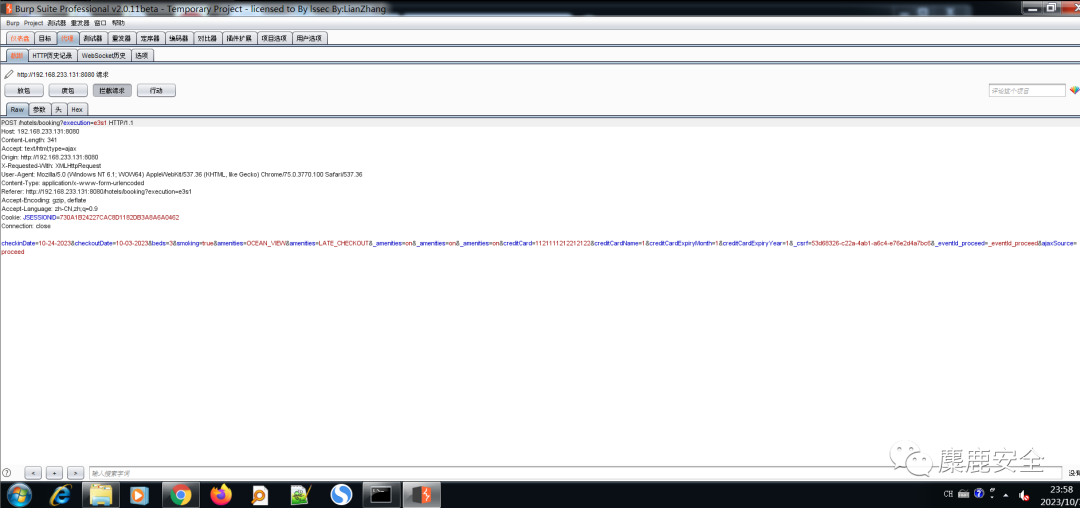Click the Cookie JSESSIONID header line

[90, 217]
